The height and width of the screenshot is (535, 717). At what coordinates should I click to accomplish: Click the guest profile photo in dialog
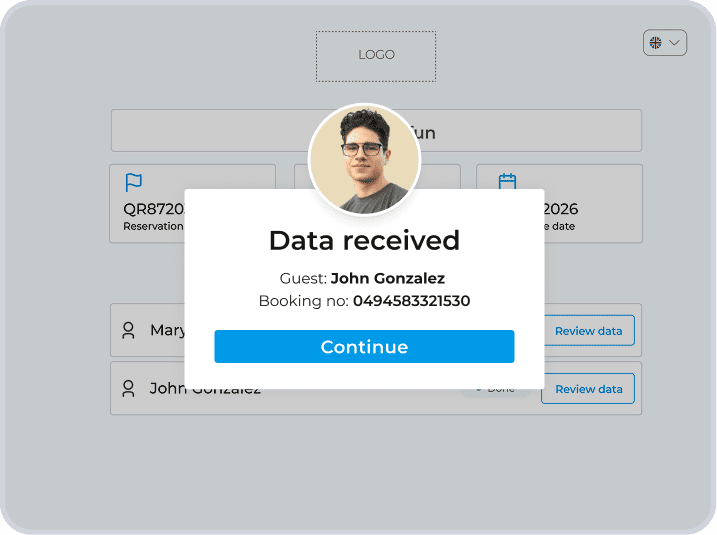point(364,159)
